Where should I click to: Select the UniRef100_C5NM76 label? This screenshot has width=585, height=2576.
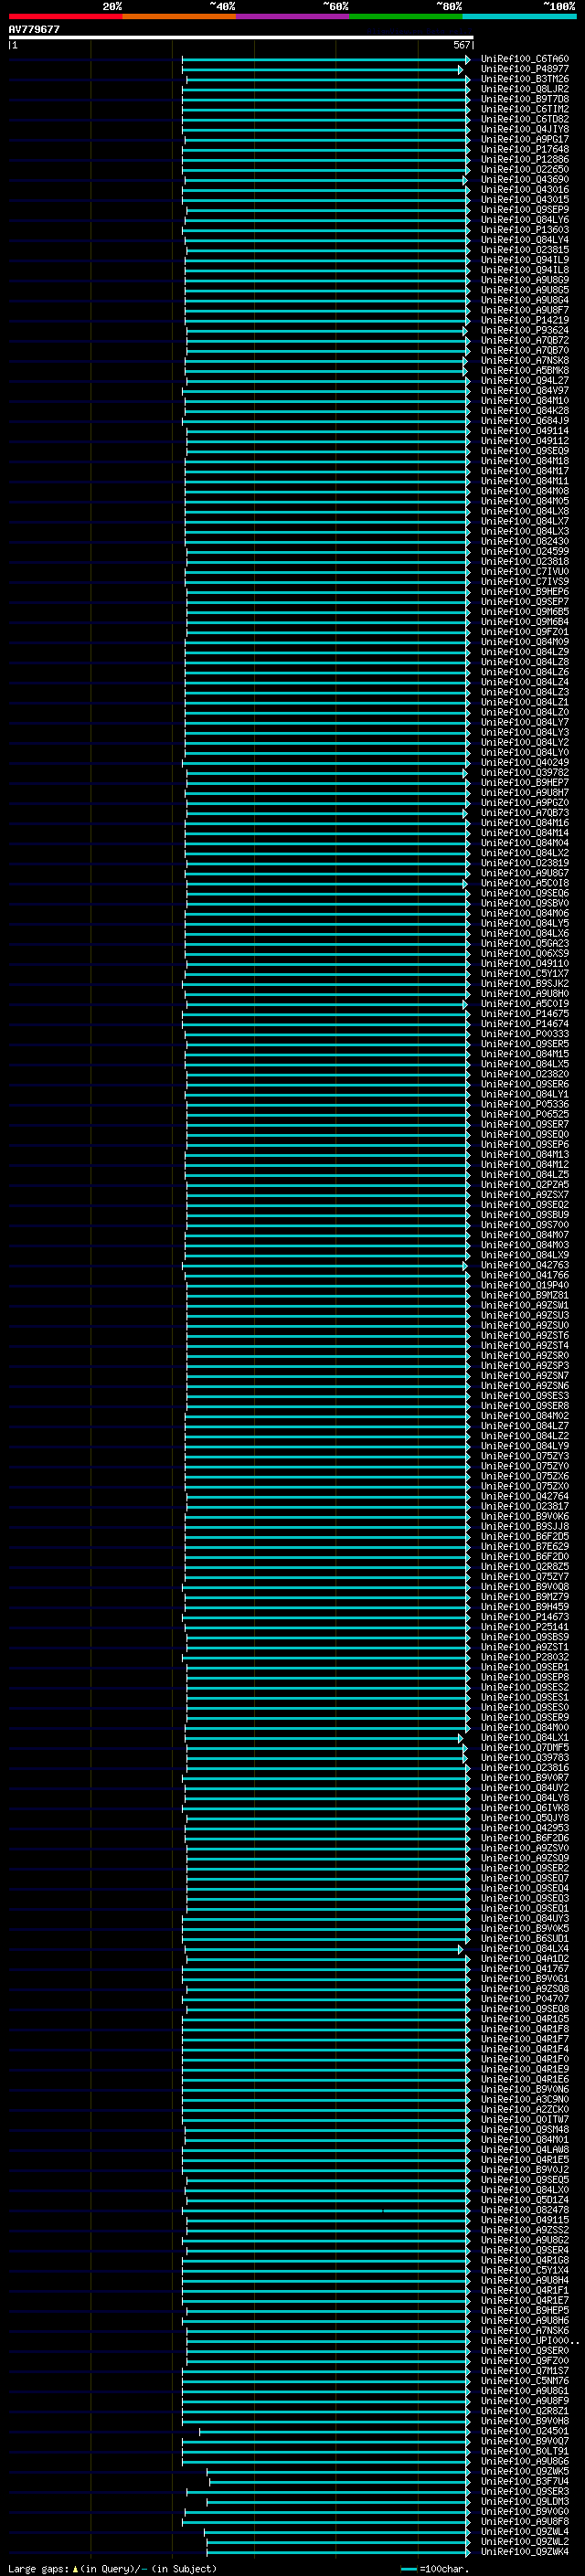(x=524, y=2381)
